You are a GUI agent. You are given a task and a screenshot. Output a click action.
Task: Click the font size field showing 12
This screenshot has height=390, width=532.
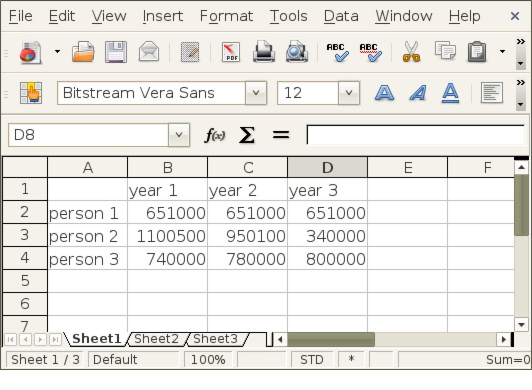[x=308, y=93]
